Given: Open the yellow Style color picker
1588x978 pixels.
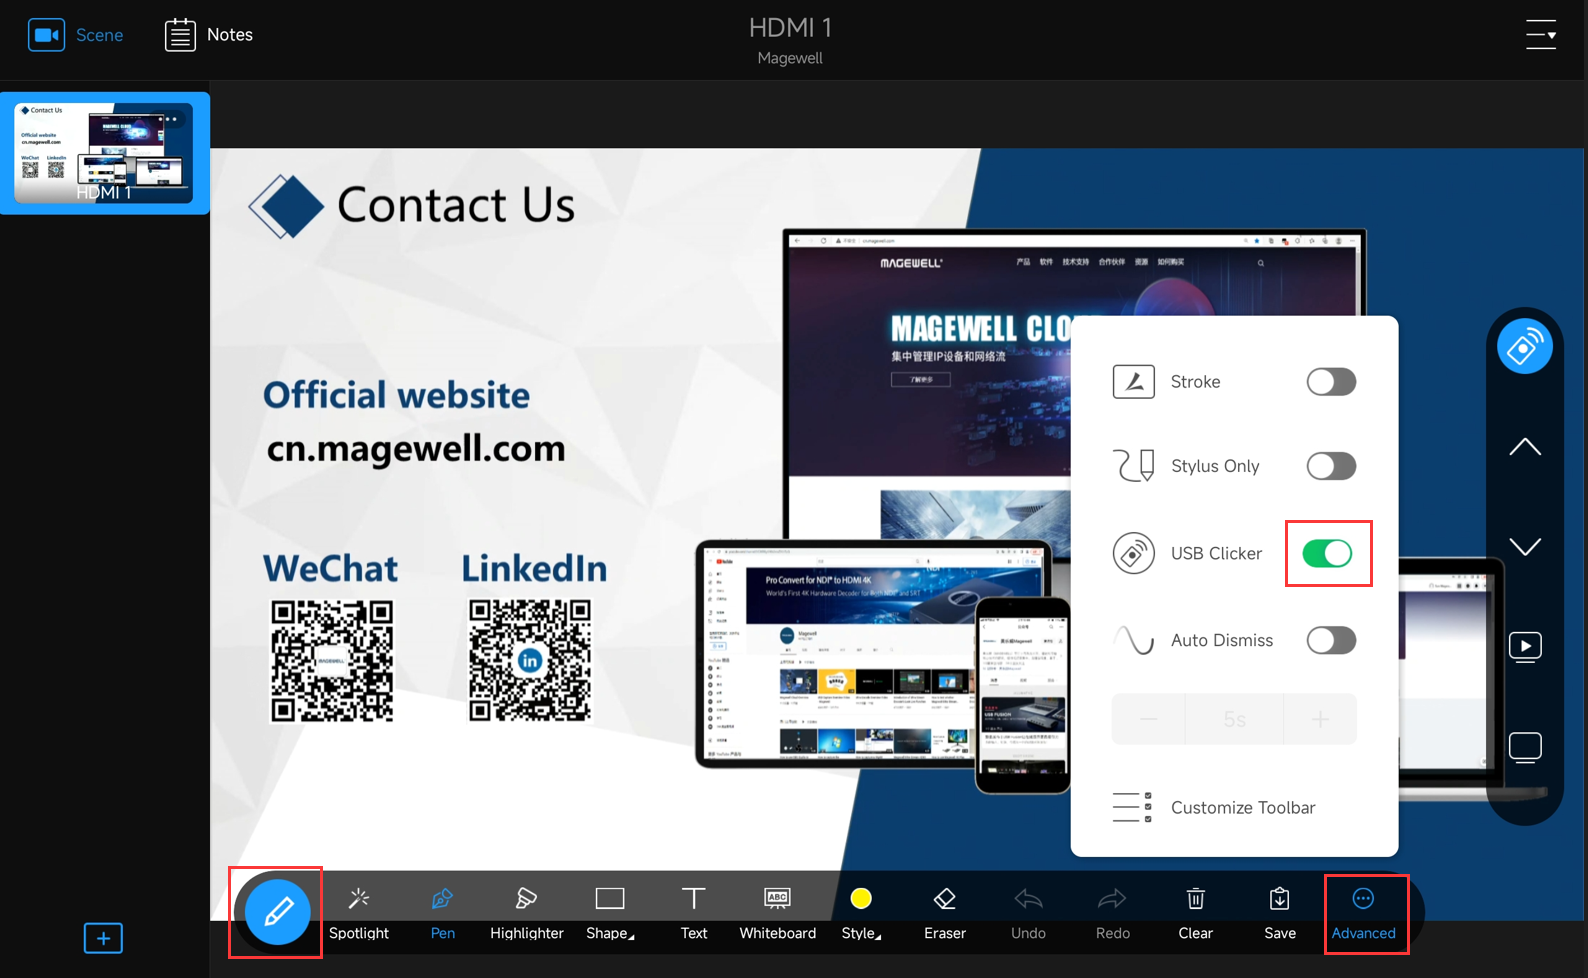Looking at the screenshot, I should (861, 914).
